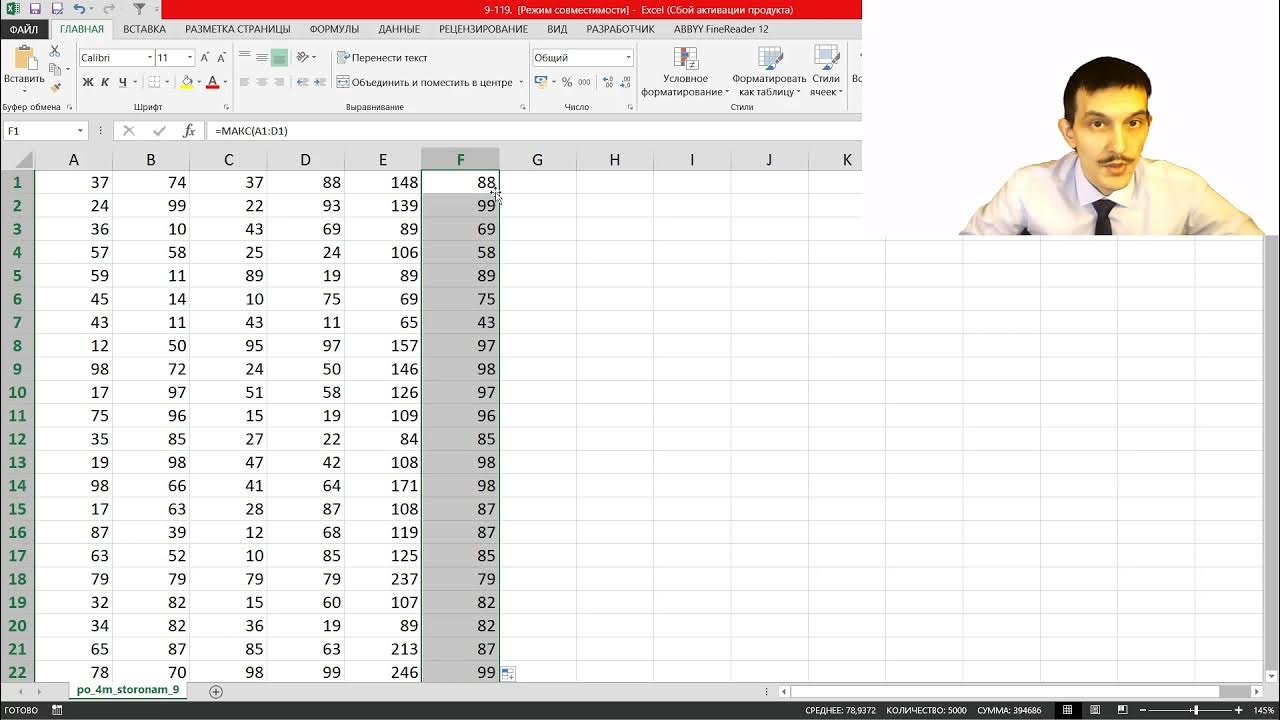This screenshot has width=1280, height=720.
Task: Open Условное форматирование conditional formatting
Action: point(685,71)
